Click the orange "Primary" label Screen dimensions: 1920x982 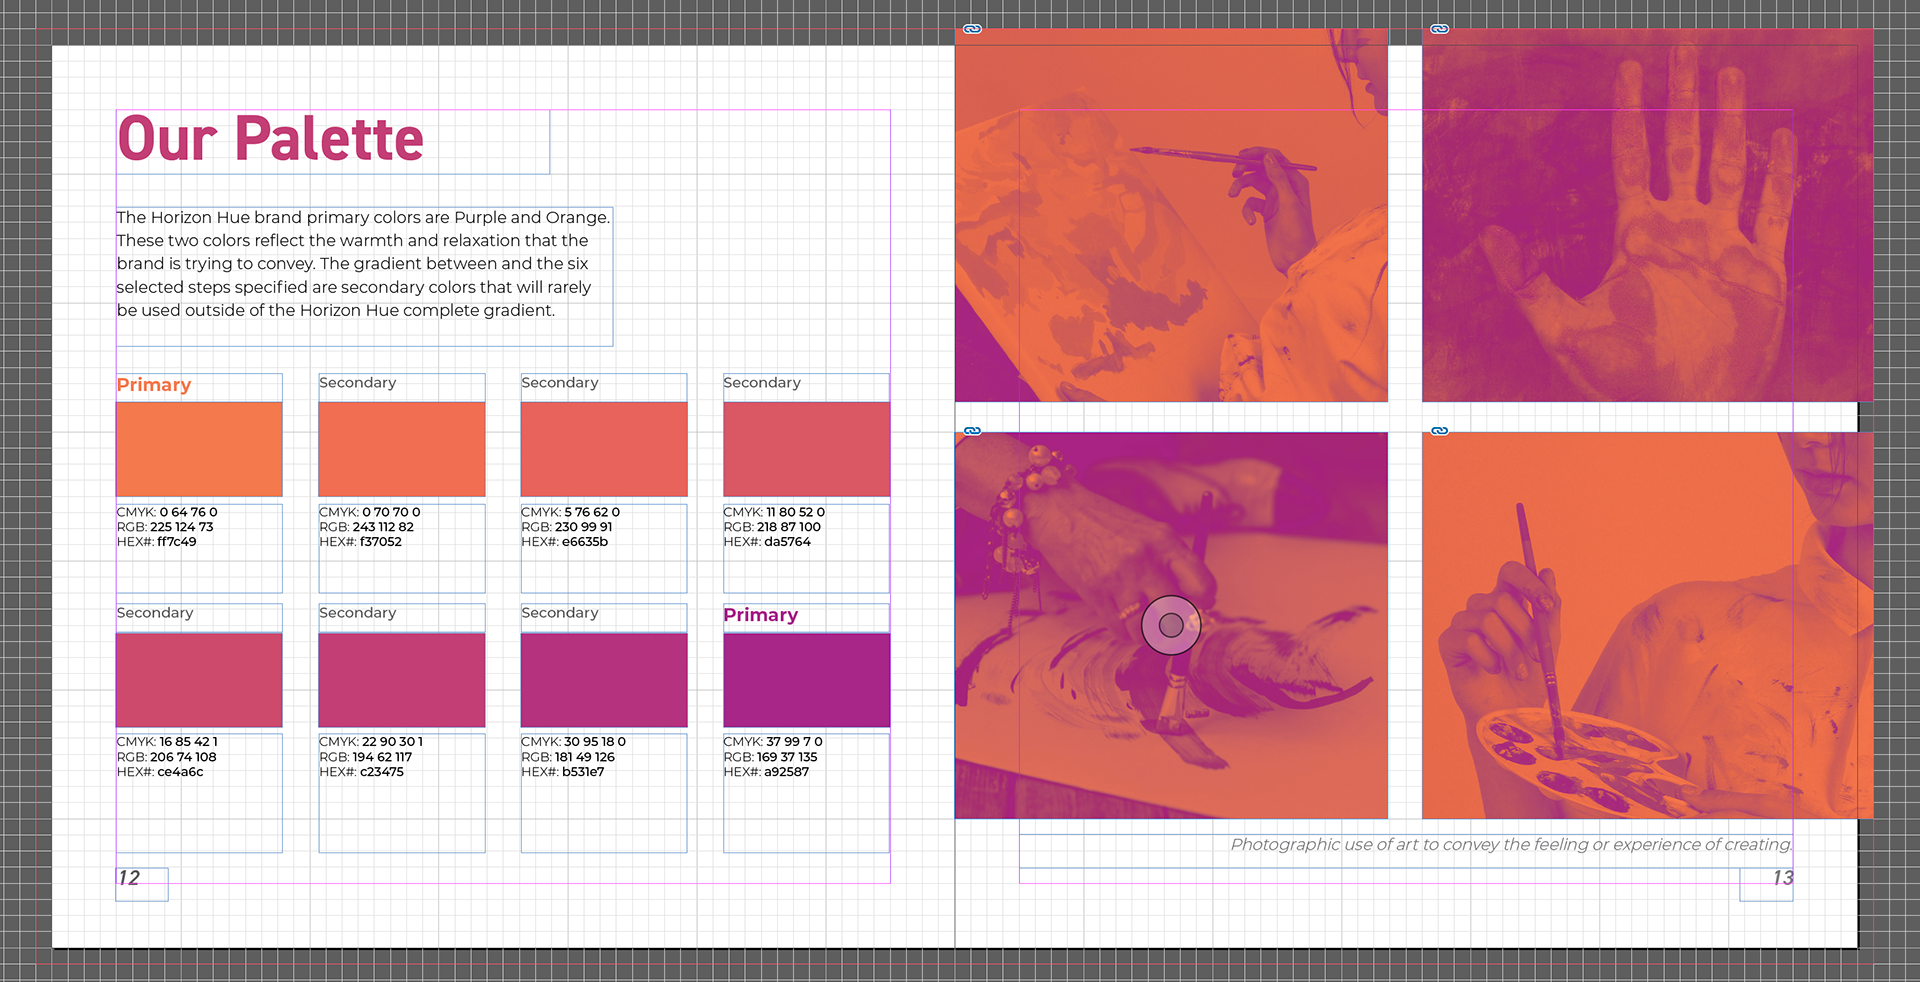click(154, 385)
